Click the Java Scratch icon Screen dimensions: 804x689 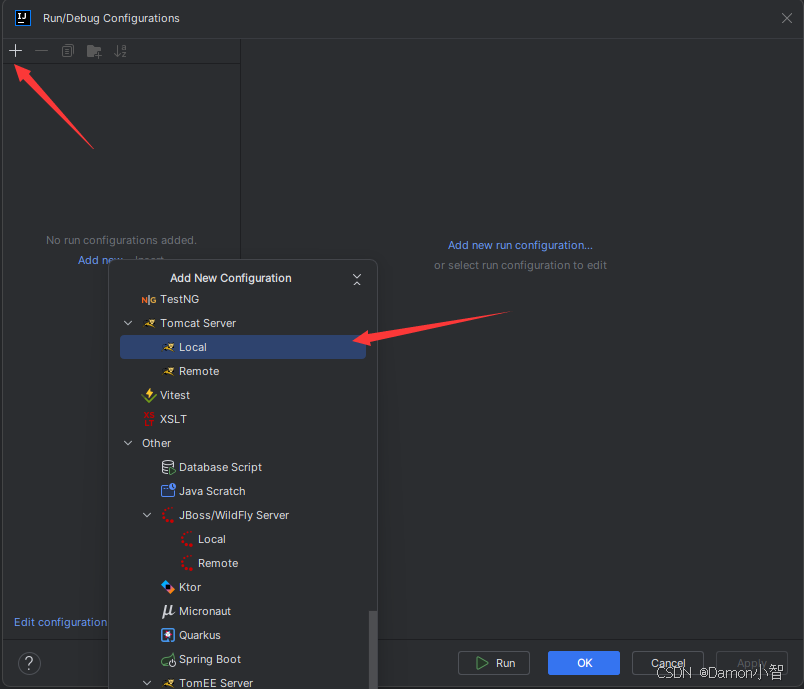pos(168,491)
